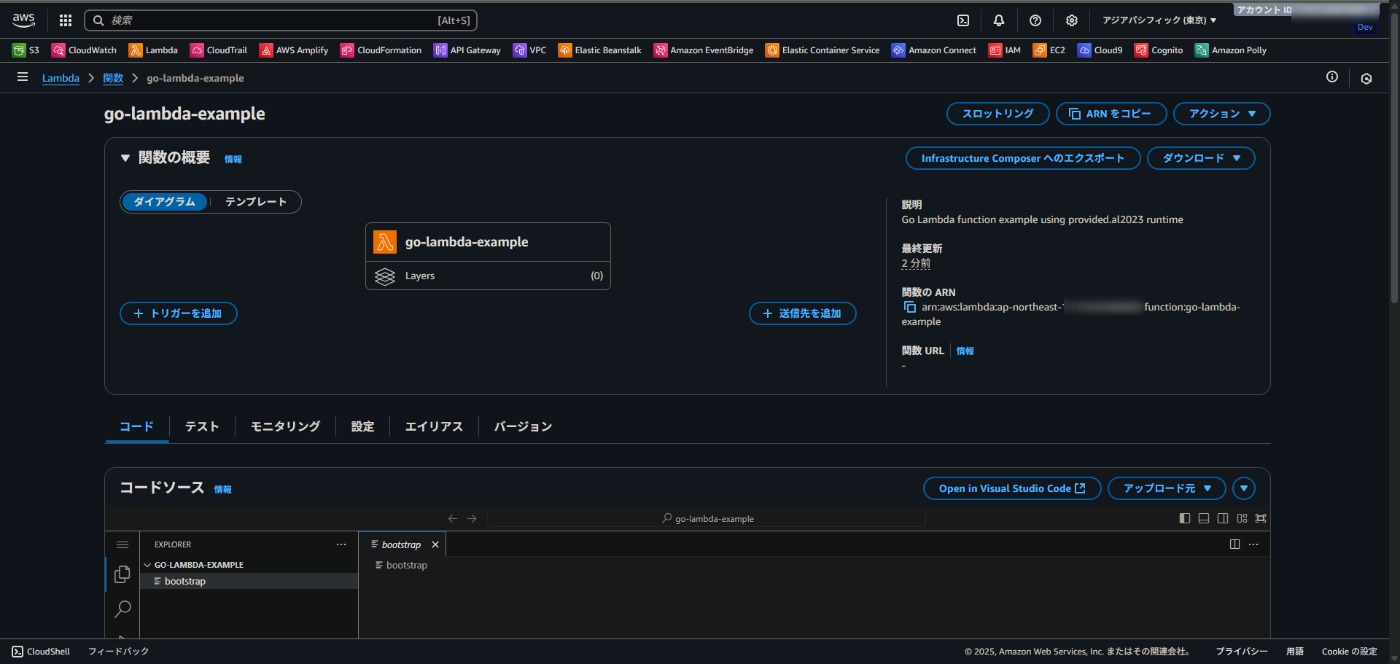Viewport: 1400px width, 664px height.
Task: Switch to the テスト tab
Action: 202,426
